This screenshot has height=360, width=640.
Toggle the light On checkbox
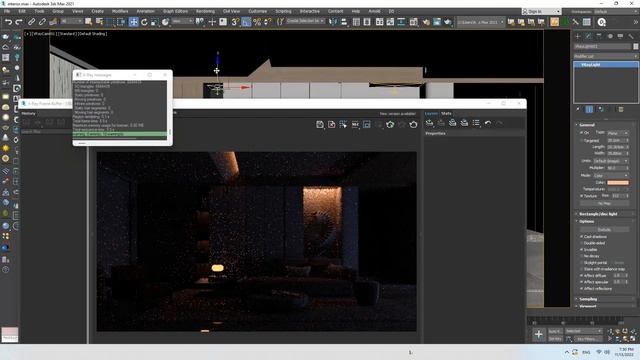coord(581,133)
